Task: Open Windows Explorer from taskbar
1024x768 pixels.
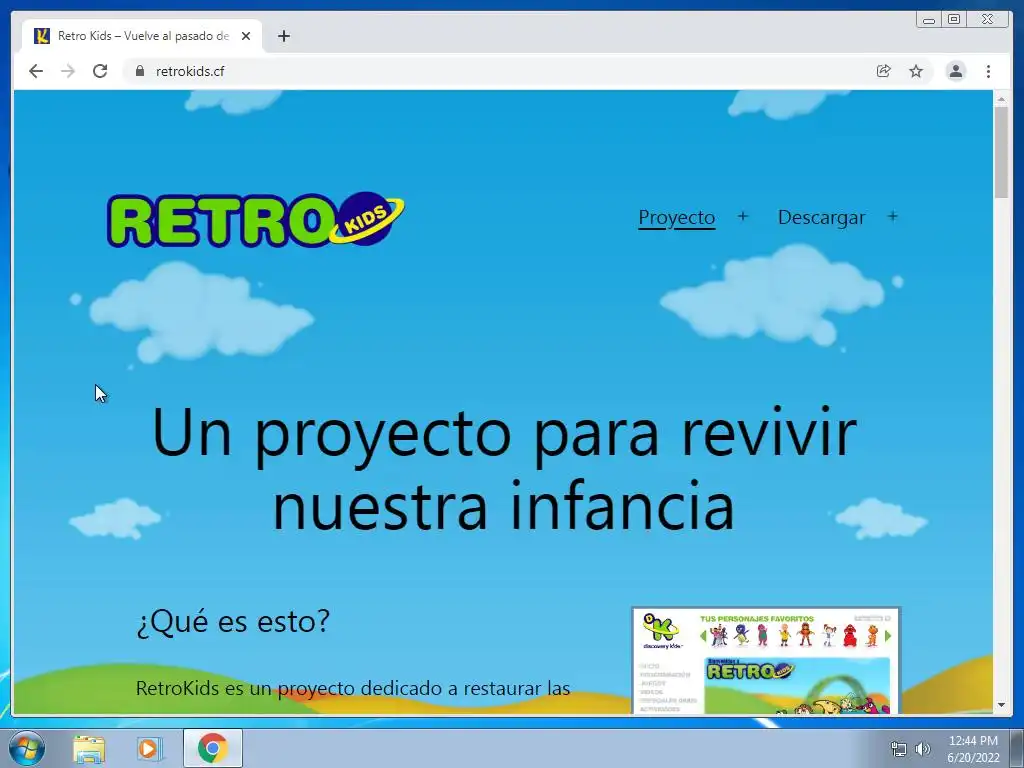Action: (89, 748)
